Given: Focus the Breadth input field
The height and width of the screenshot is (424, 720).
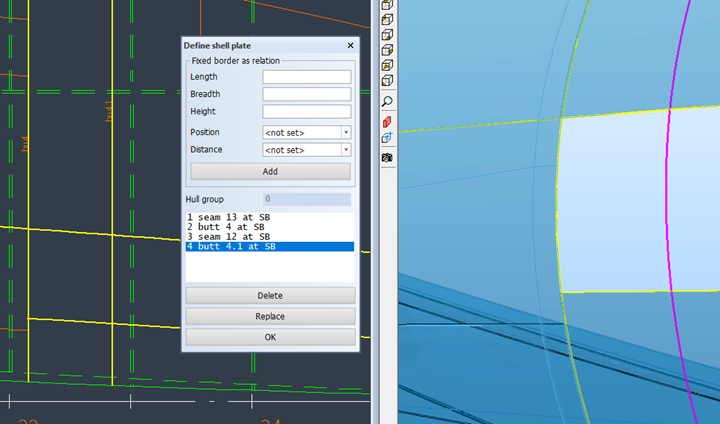Looking at the screenshot, I should 307,94.
